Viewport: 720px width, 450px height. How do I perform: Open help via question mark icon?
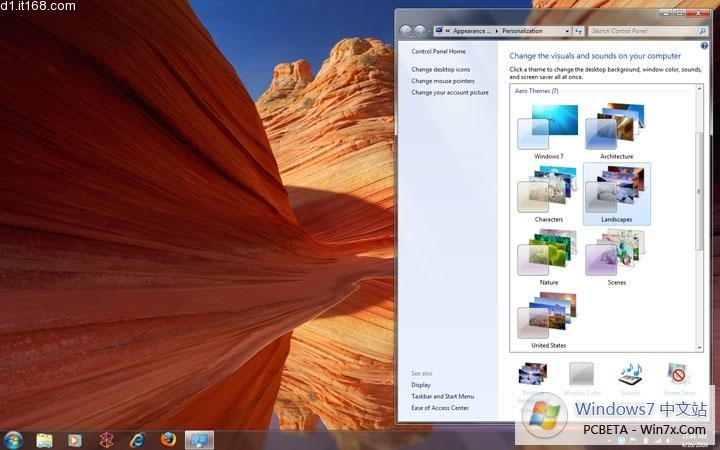[x=704, y=45]
